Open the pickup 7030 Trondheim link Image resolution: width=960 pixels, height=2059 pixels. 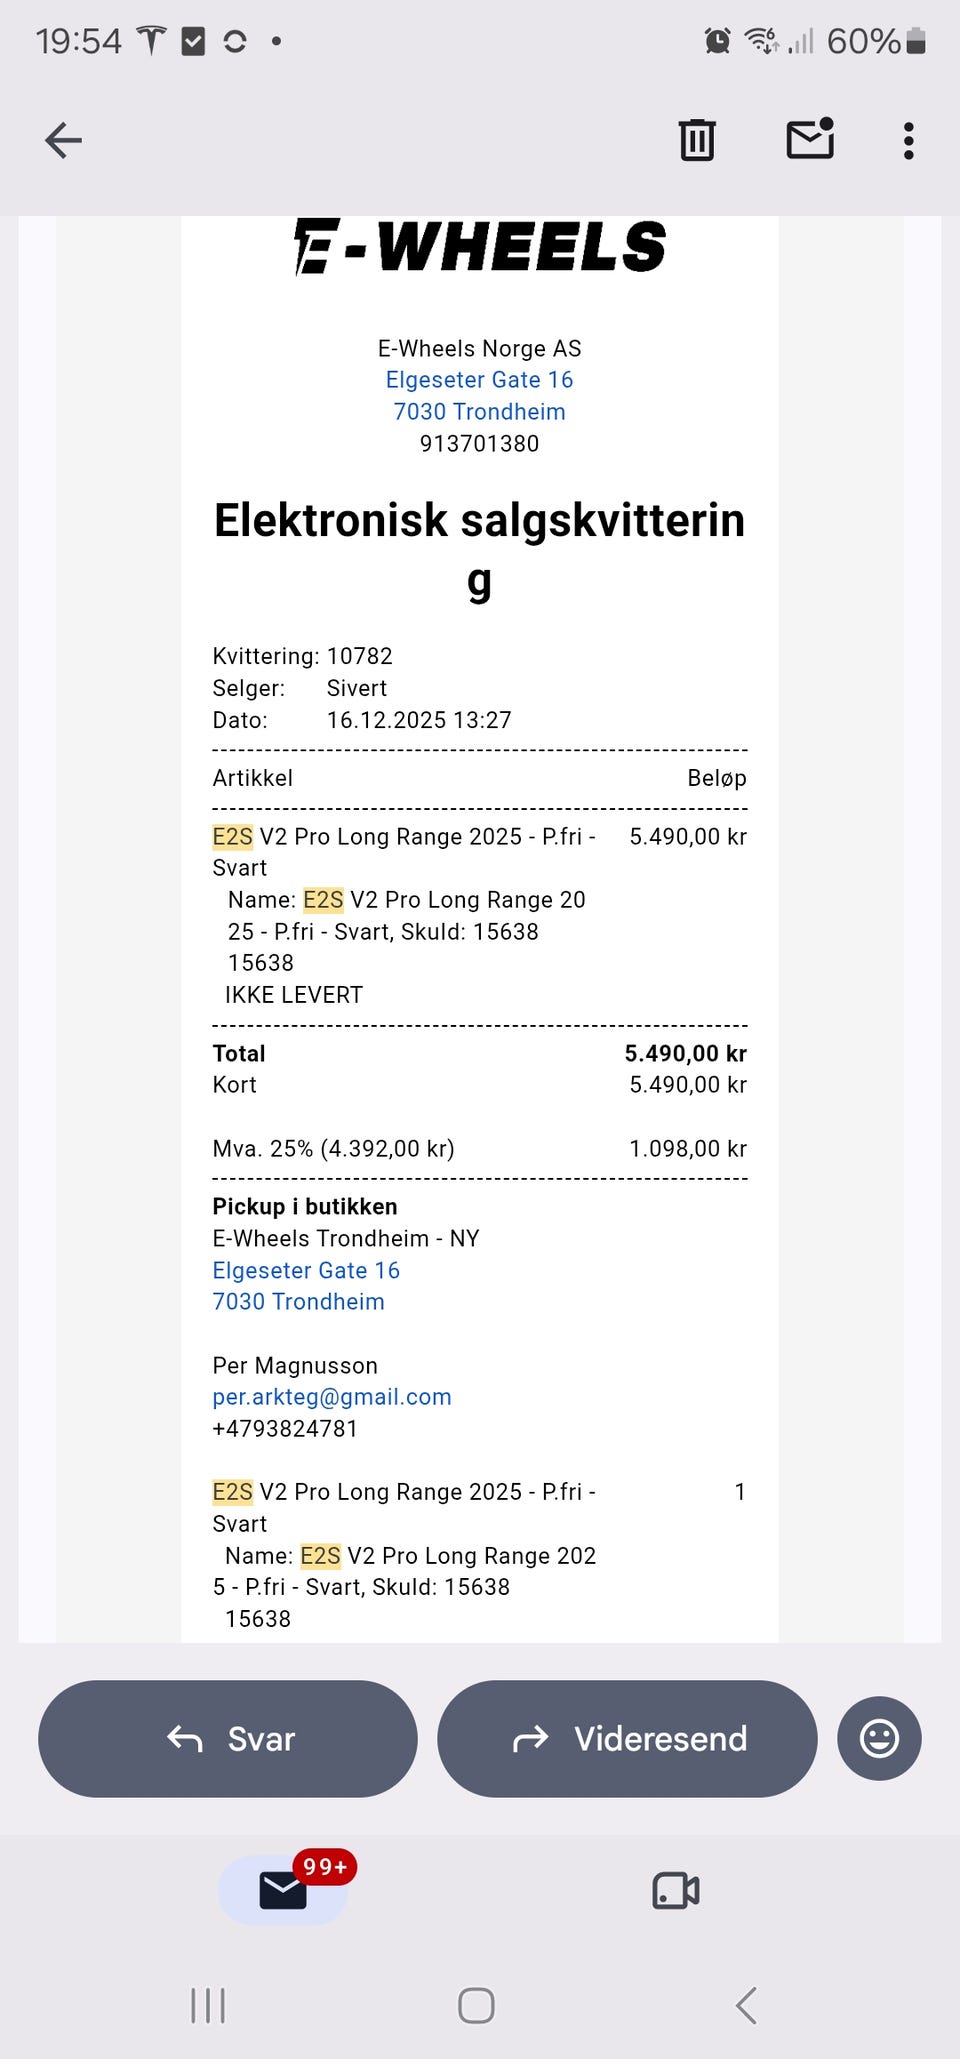click(x=298, y=1302)
